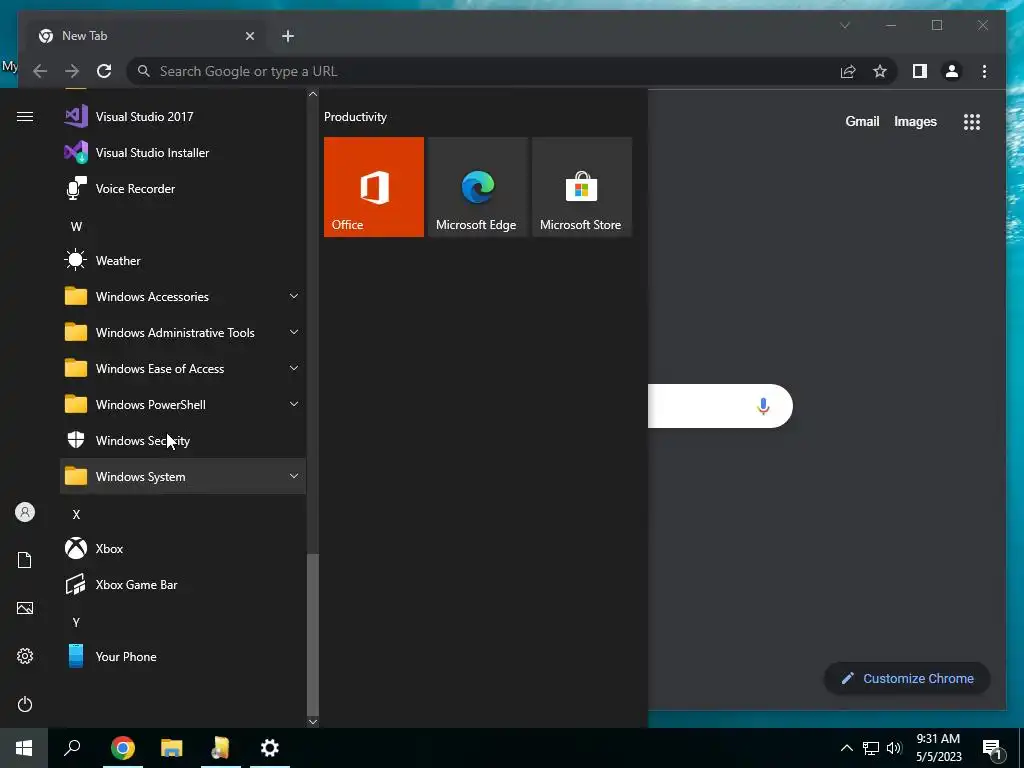This screenshot has height=768, width=1024.
Task: Open Gmail link
Action: tap(862, 121)
